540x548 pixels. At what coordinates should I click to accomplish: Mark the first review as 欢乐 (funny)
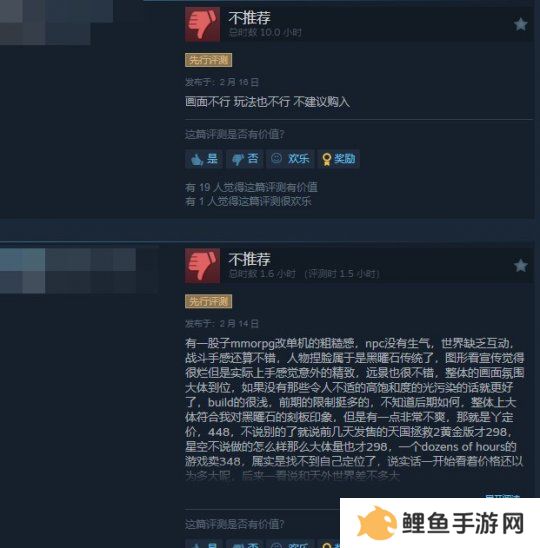(290, 159)
